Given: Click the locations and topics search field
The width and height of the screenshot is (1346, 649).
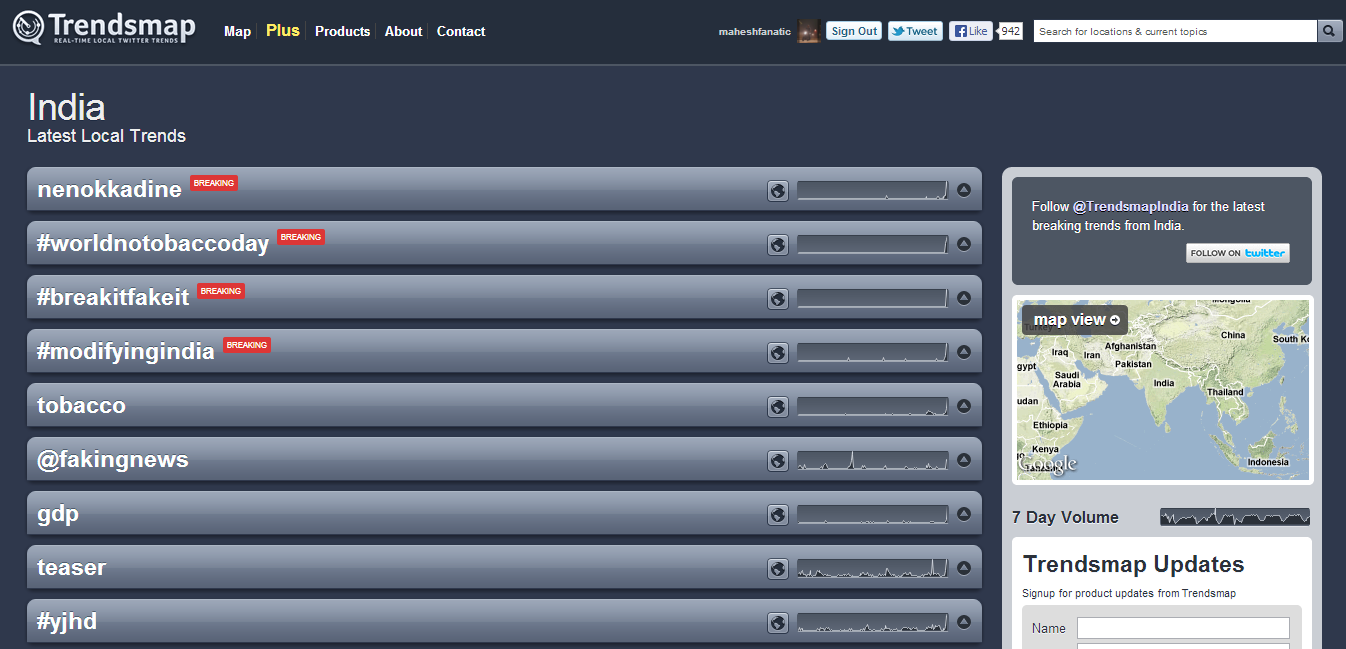Looking at the screenshot, I should (1175, 31).
